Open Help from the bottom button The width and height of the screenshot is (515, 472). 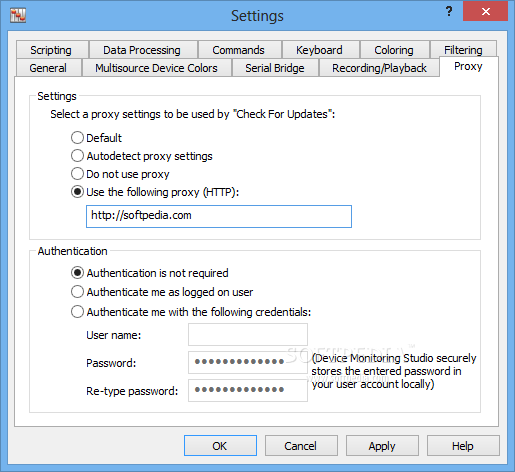pyautogui.click(x=463, y=446)
